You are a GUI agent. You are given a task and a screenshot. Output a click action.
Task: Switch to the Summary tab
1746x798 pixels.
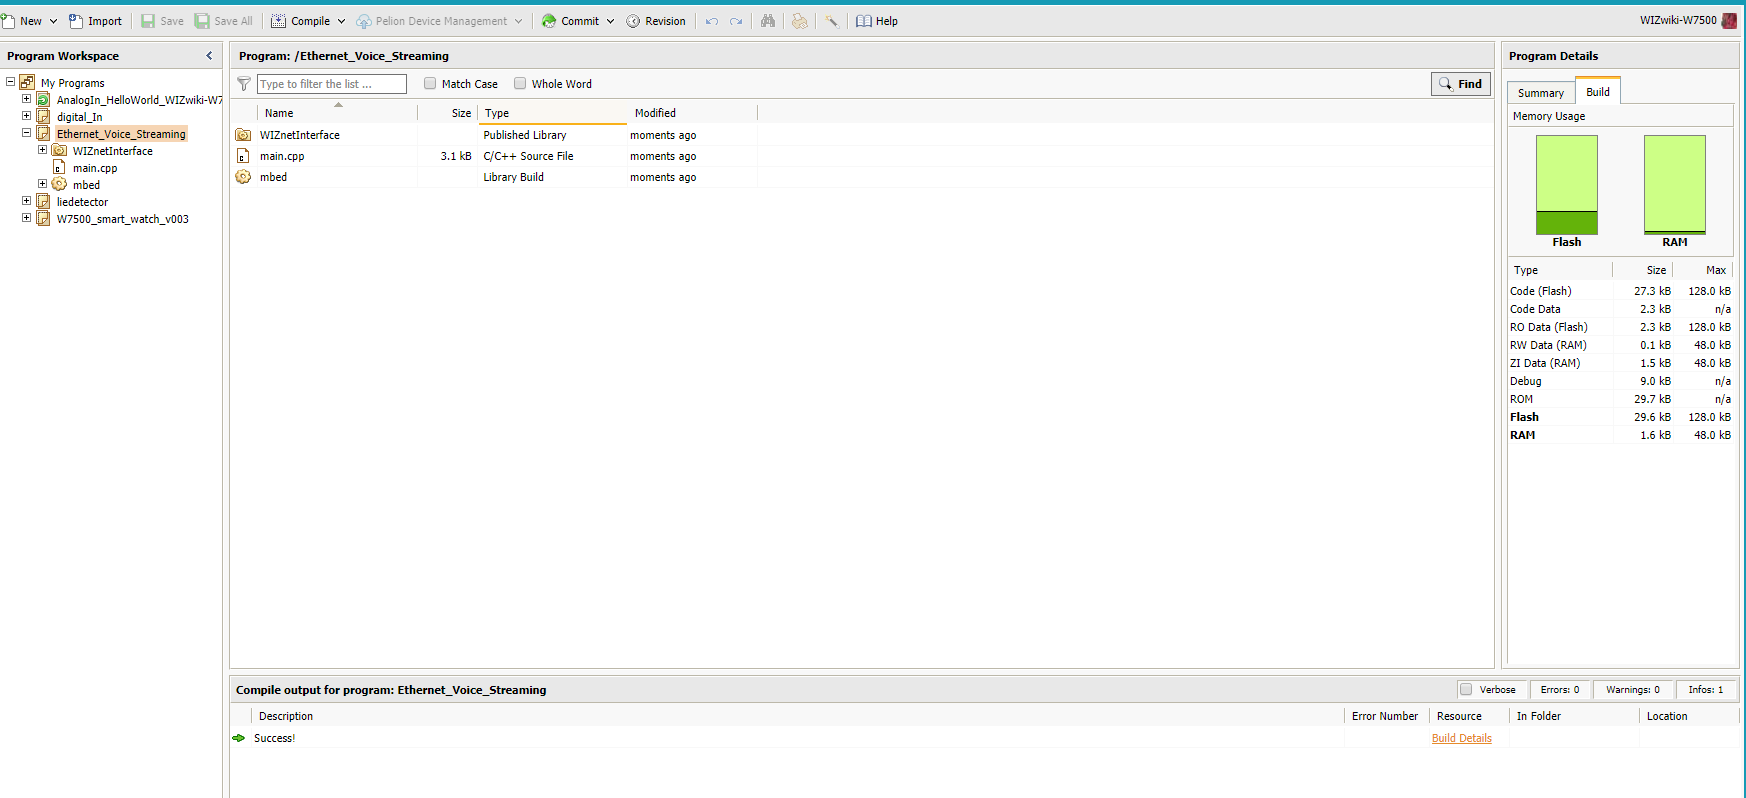1541,93
